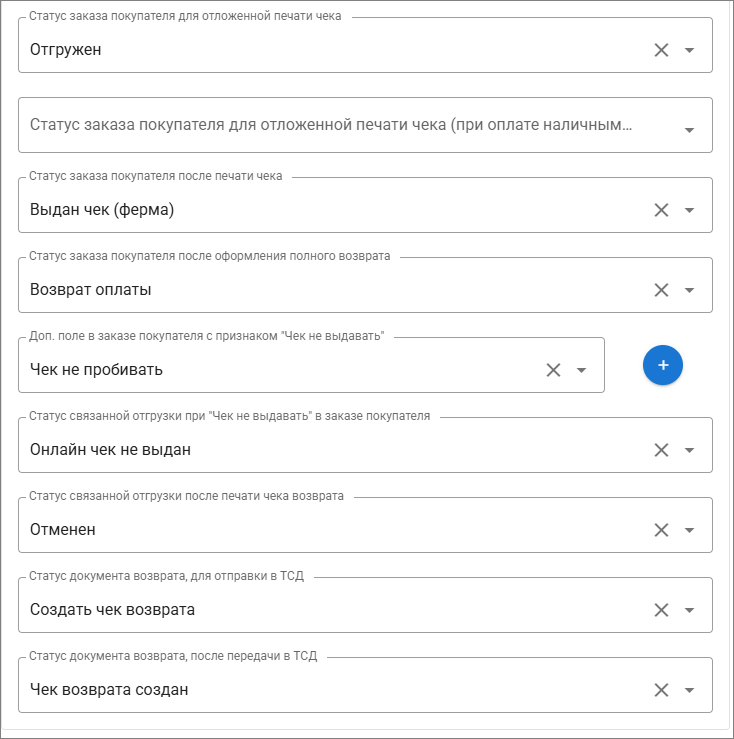Clear the 'Создать чек возврата' value

click(661, 610)
